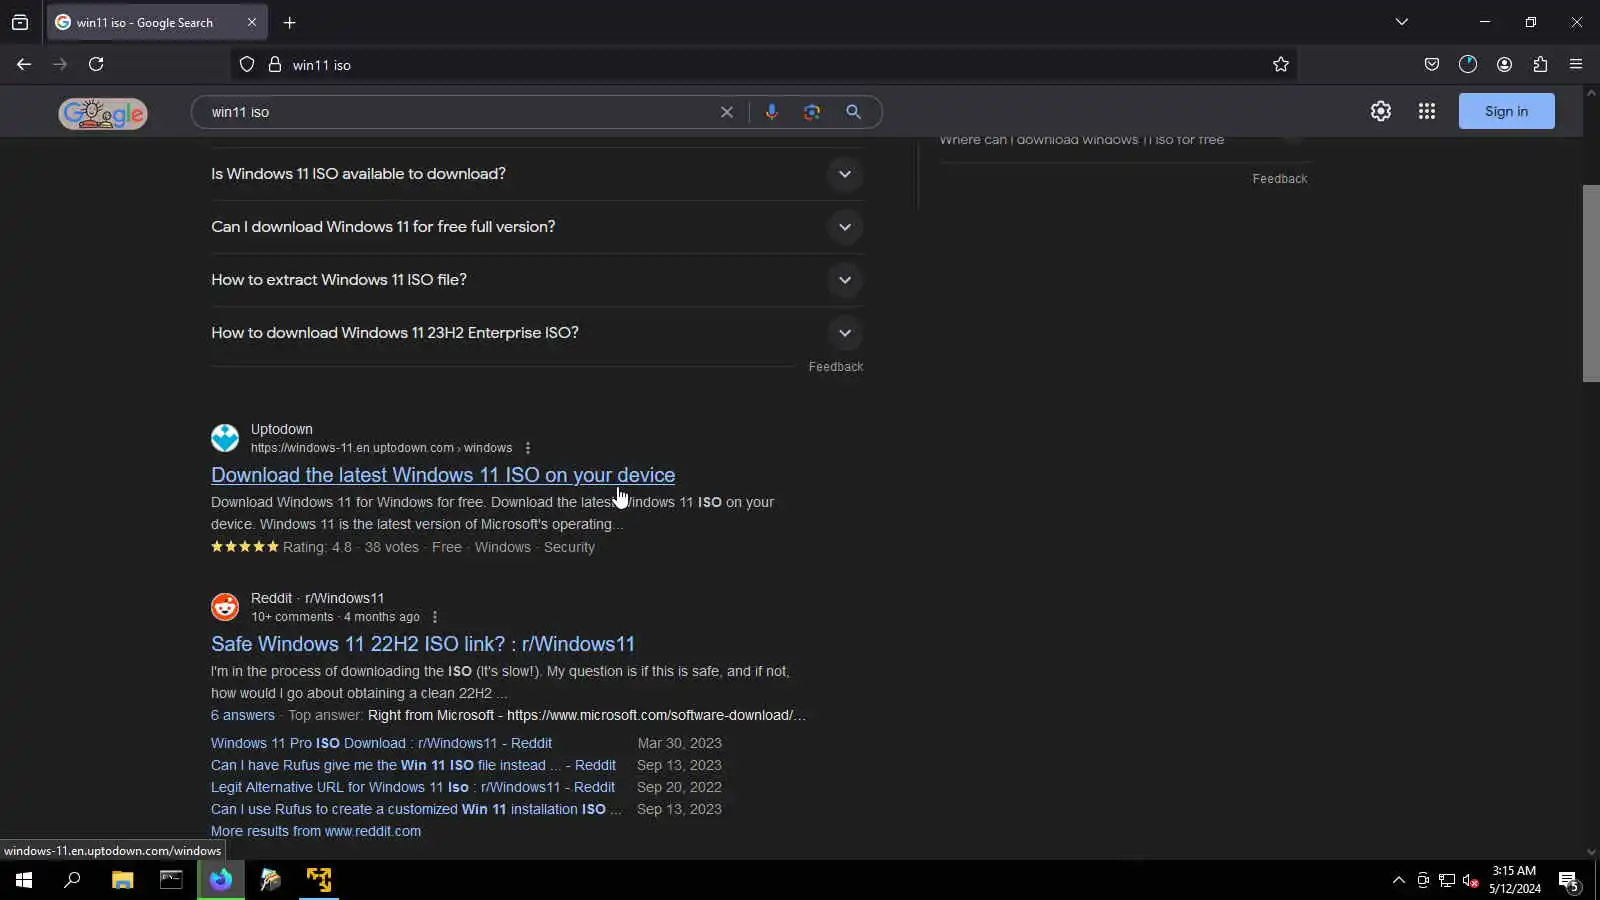This screenshot has width=1600, height=900.
Task: Go to Google homepage via doodle logo
Action: tap(103, 113)
